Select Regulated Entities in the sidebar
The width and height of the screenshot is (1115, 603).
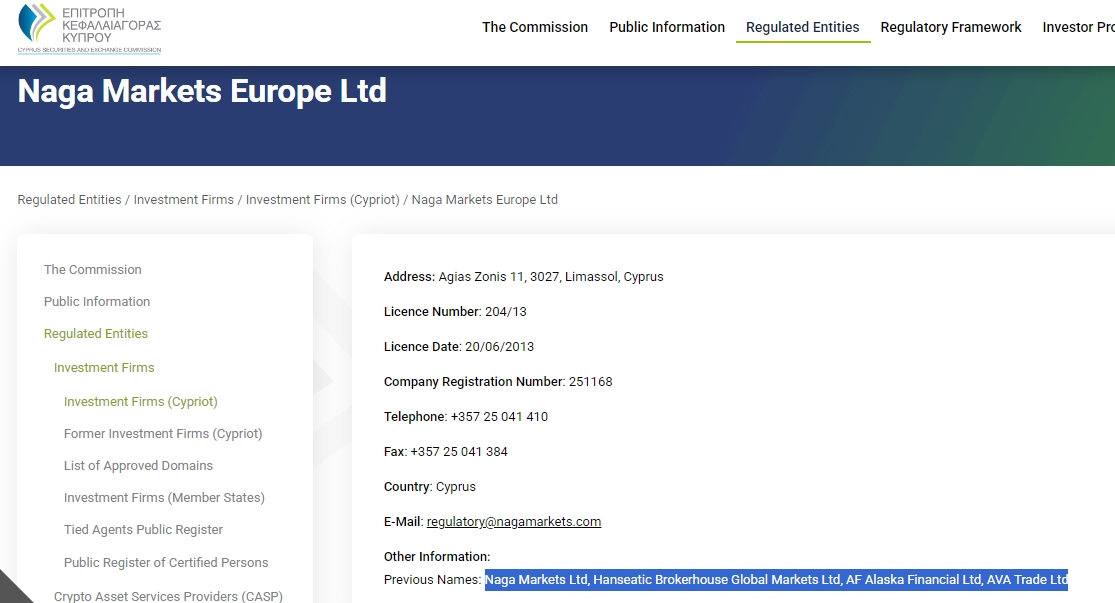coord(95,333)
